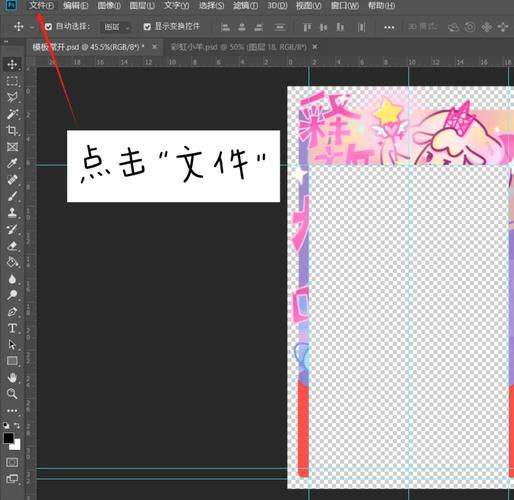
Task: Open the 编辑 menu
Action: click(76, 6)
